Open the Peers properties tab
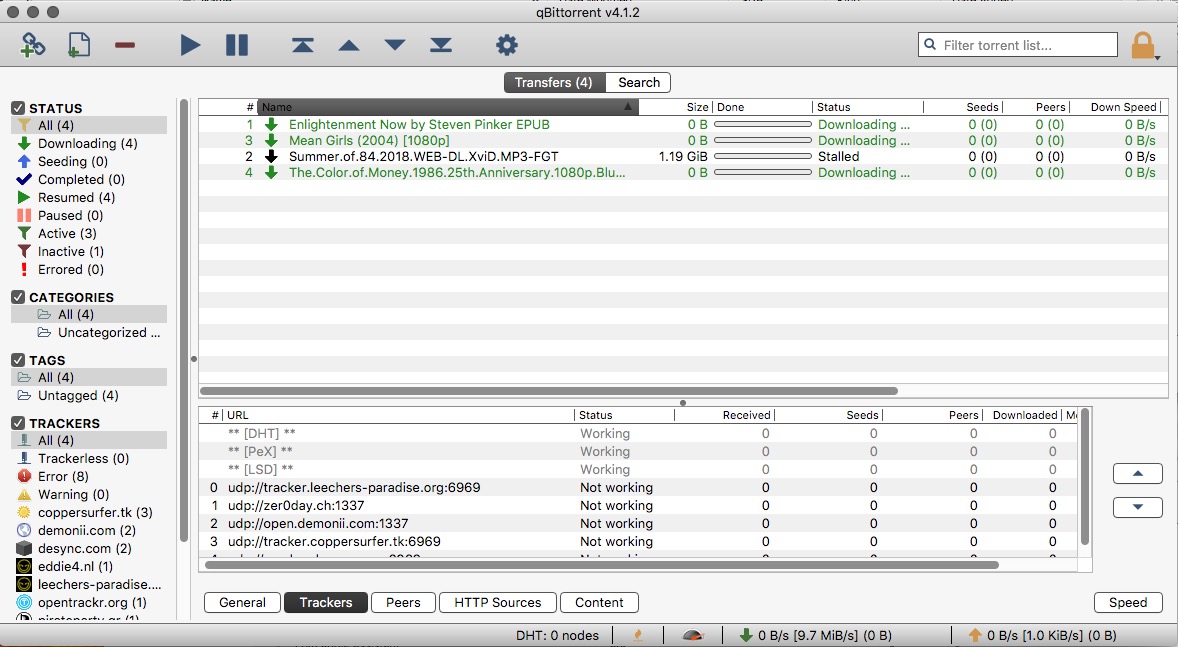The height and width of the screenshot is (647, 1178). click(403, 603)
